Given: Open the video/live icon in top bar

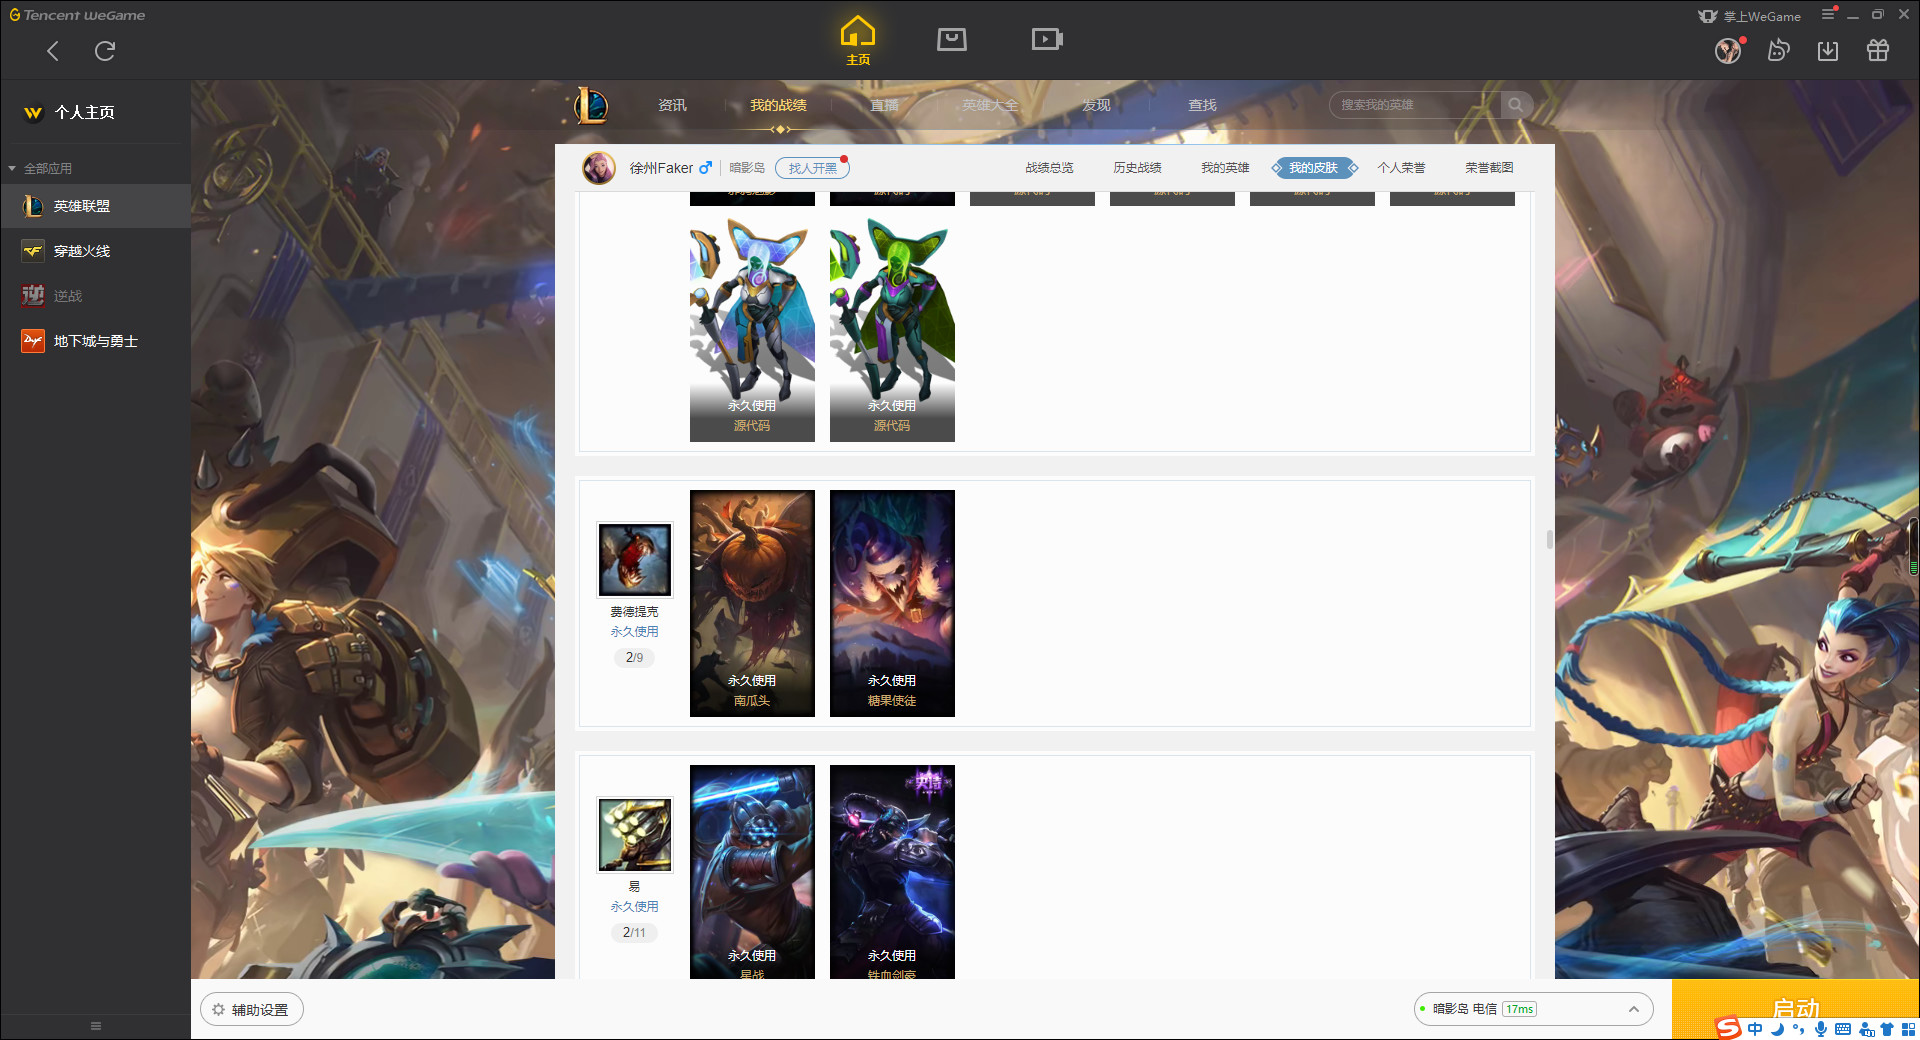Looking at the screenshot, I should (x=1047, y=39).
